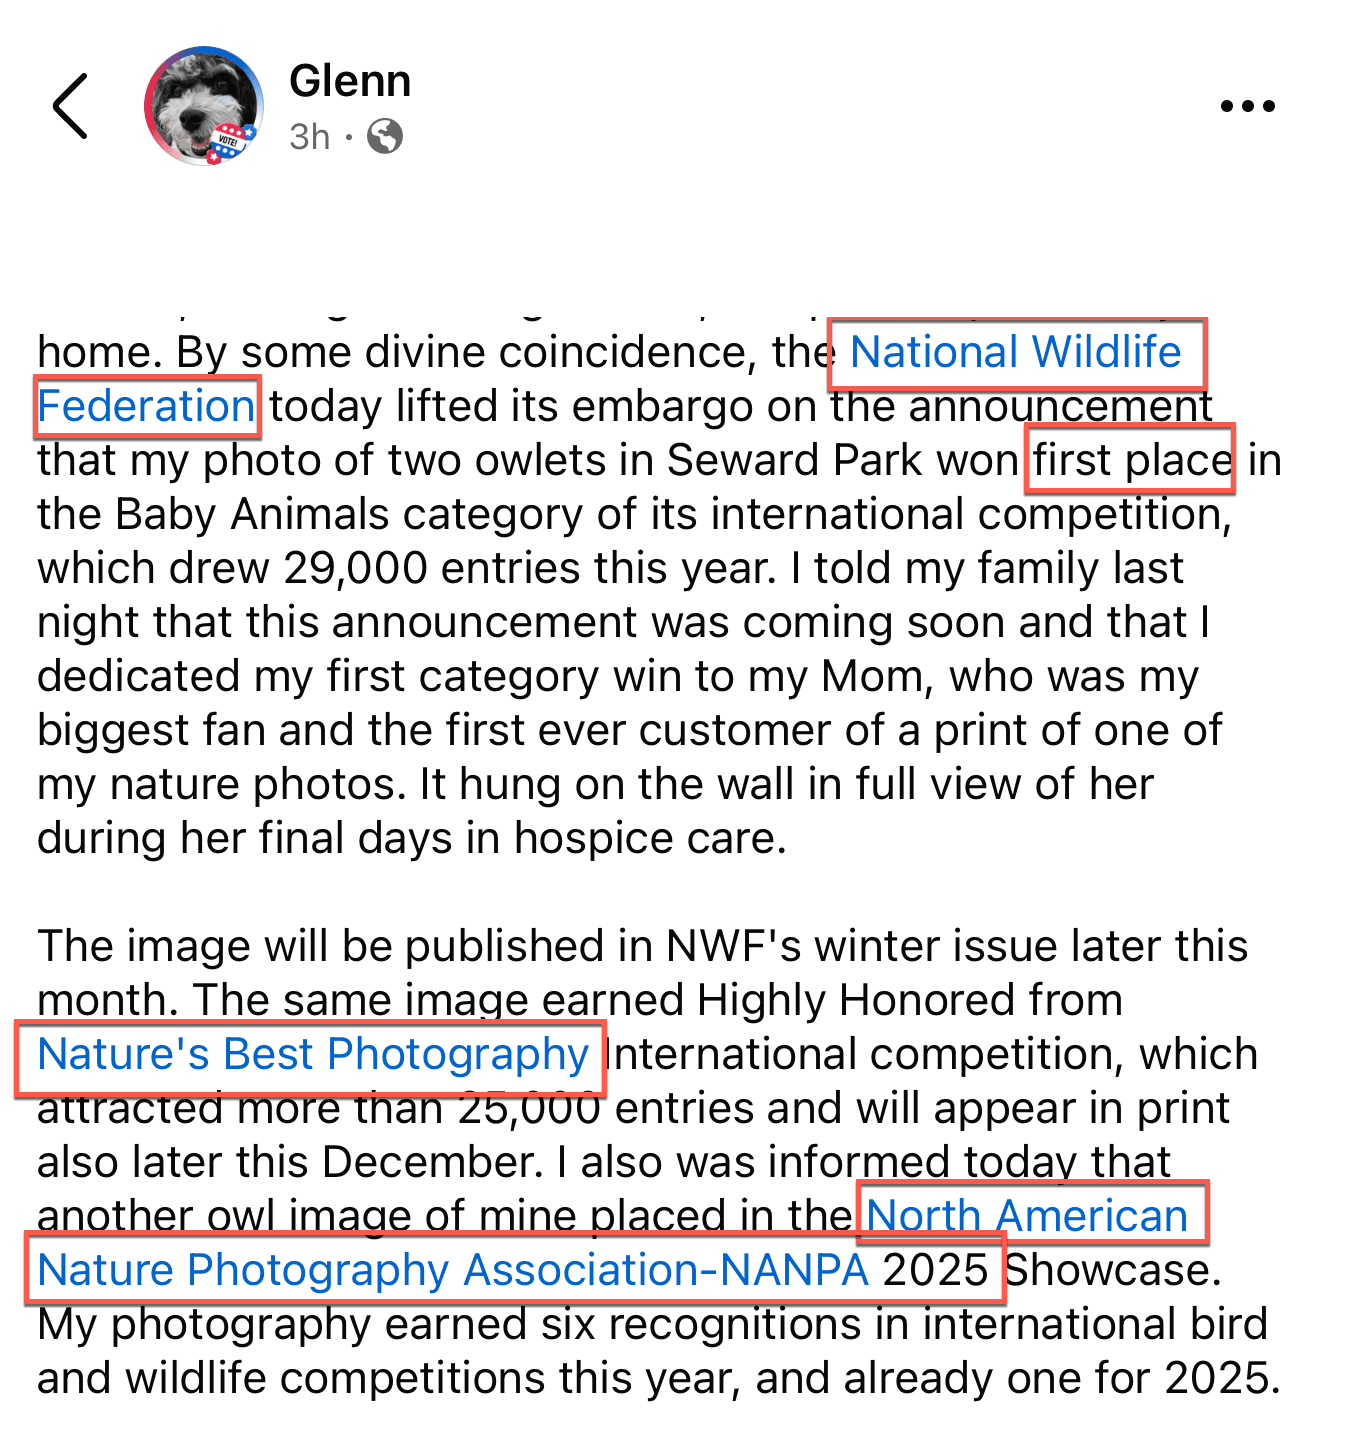Click the 3h post timestamp
This screenshot has height=1444, width=1345.
309,136
